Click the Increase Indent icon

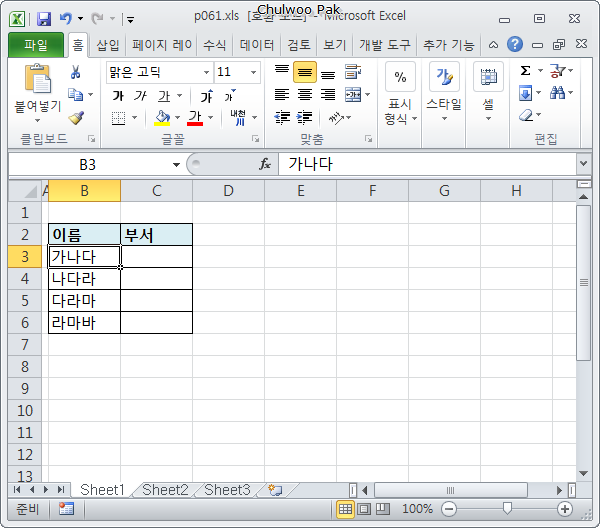coord(305,117)
